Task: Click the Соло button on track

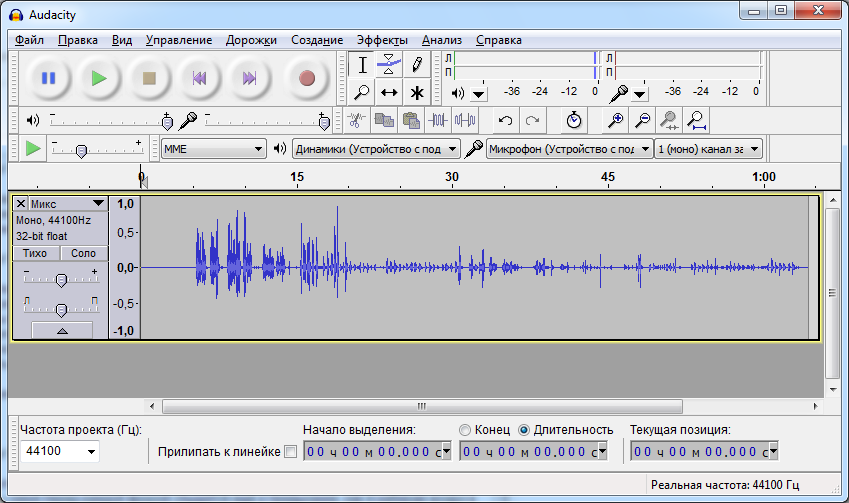Action: coord(84,254)
